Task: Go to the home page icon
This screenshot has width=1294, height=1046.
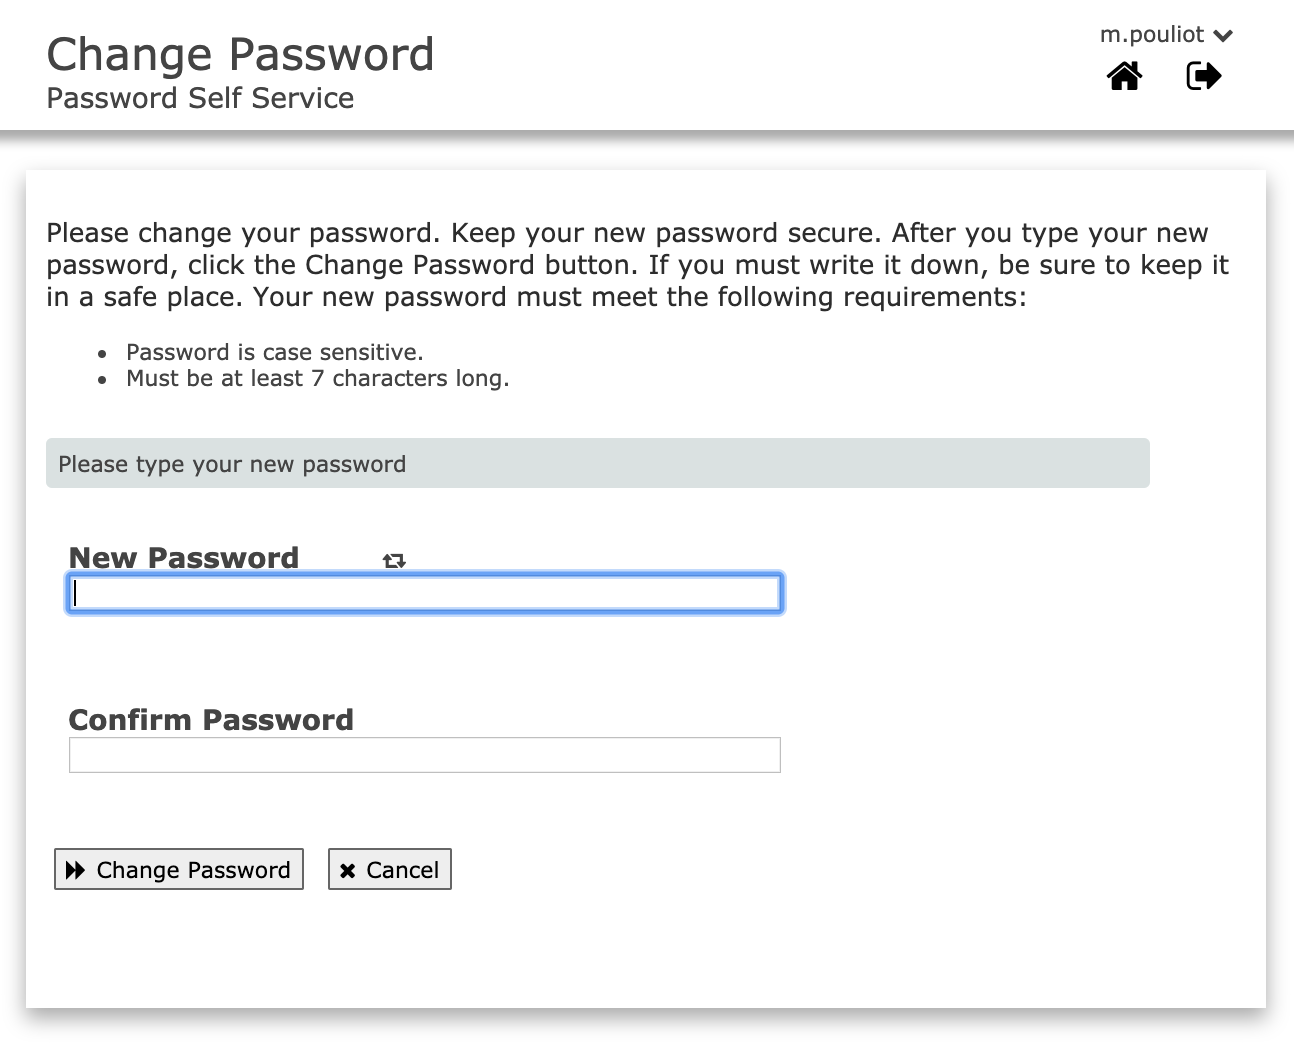Action: [1124, 76]
